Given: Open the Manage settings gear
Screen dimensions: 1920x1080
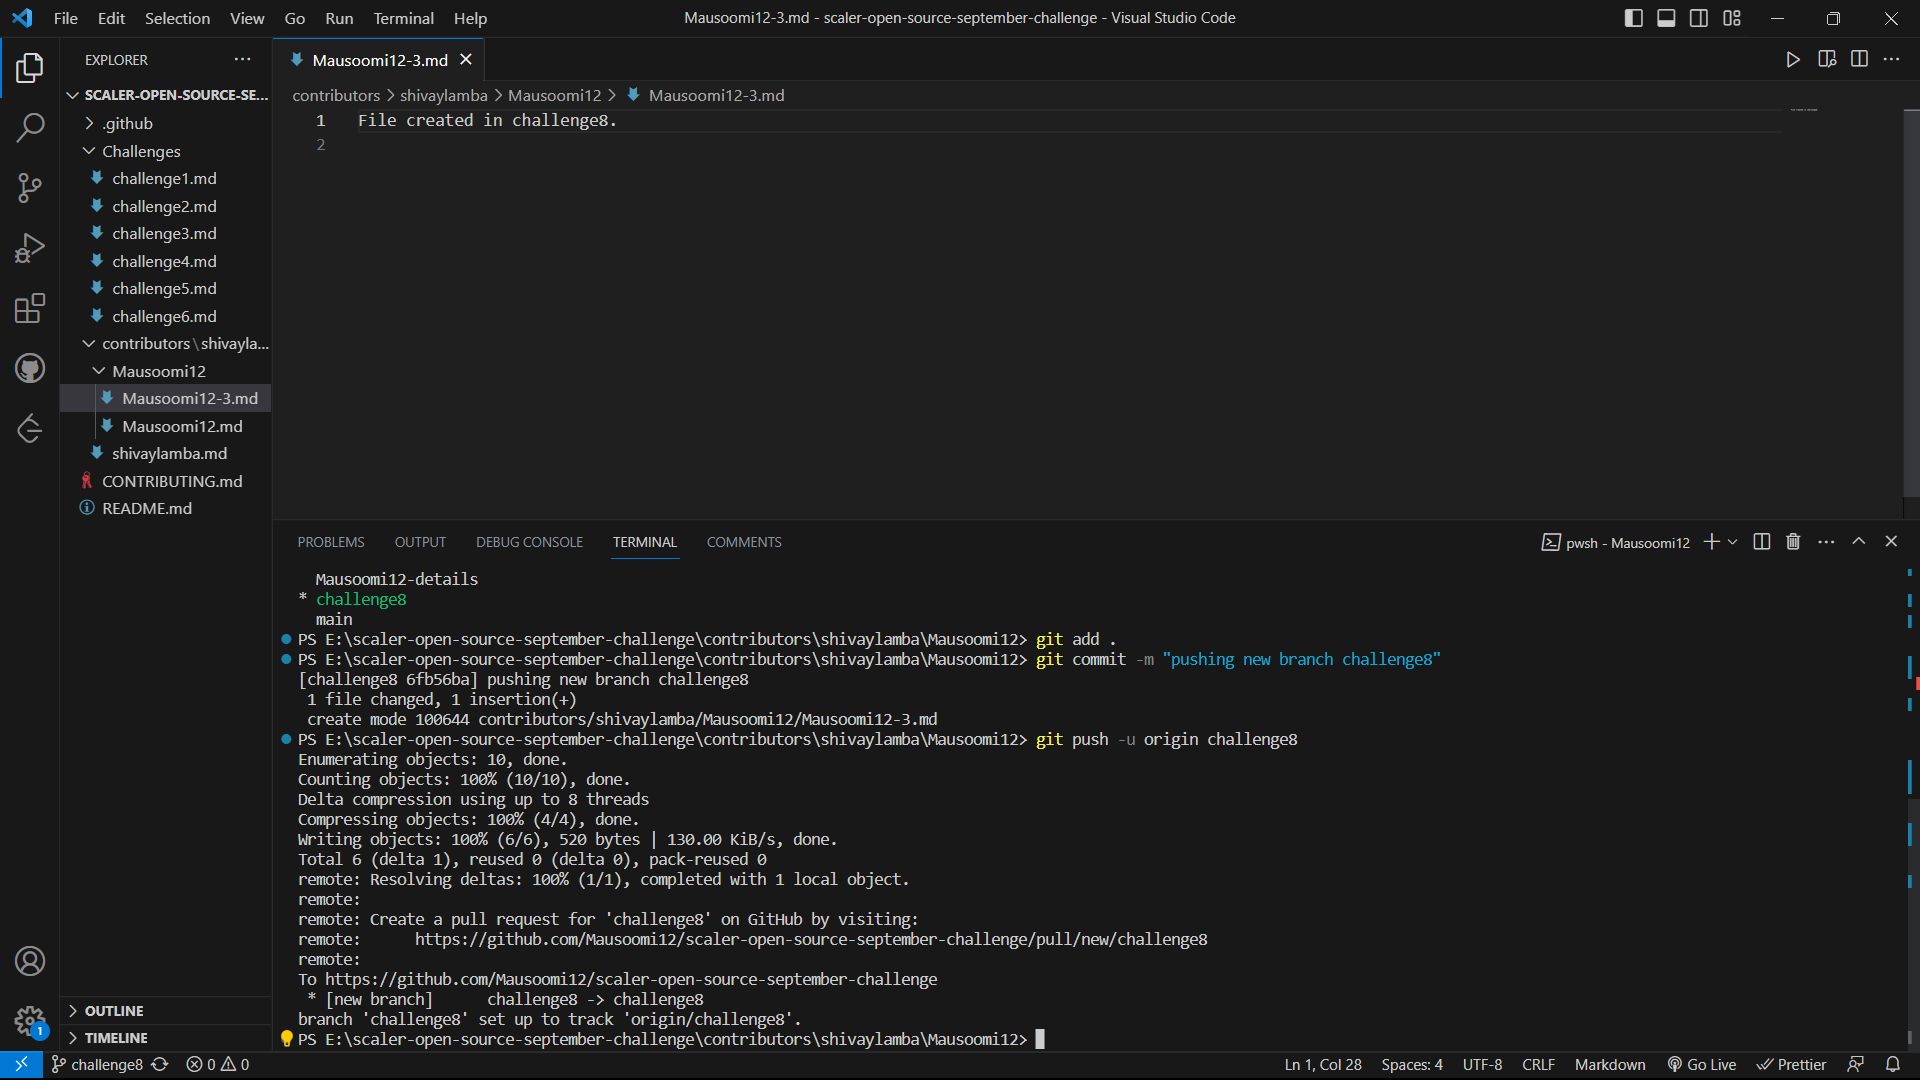Looking at the screenshot, I should 30,1022.
